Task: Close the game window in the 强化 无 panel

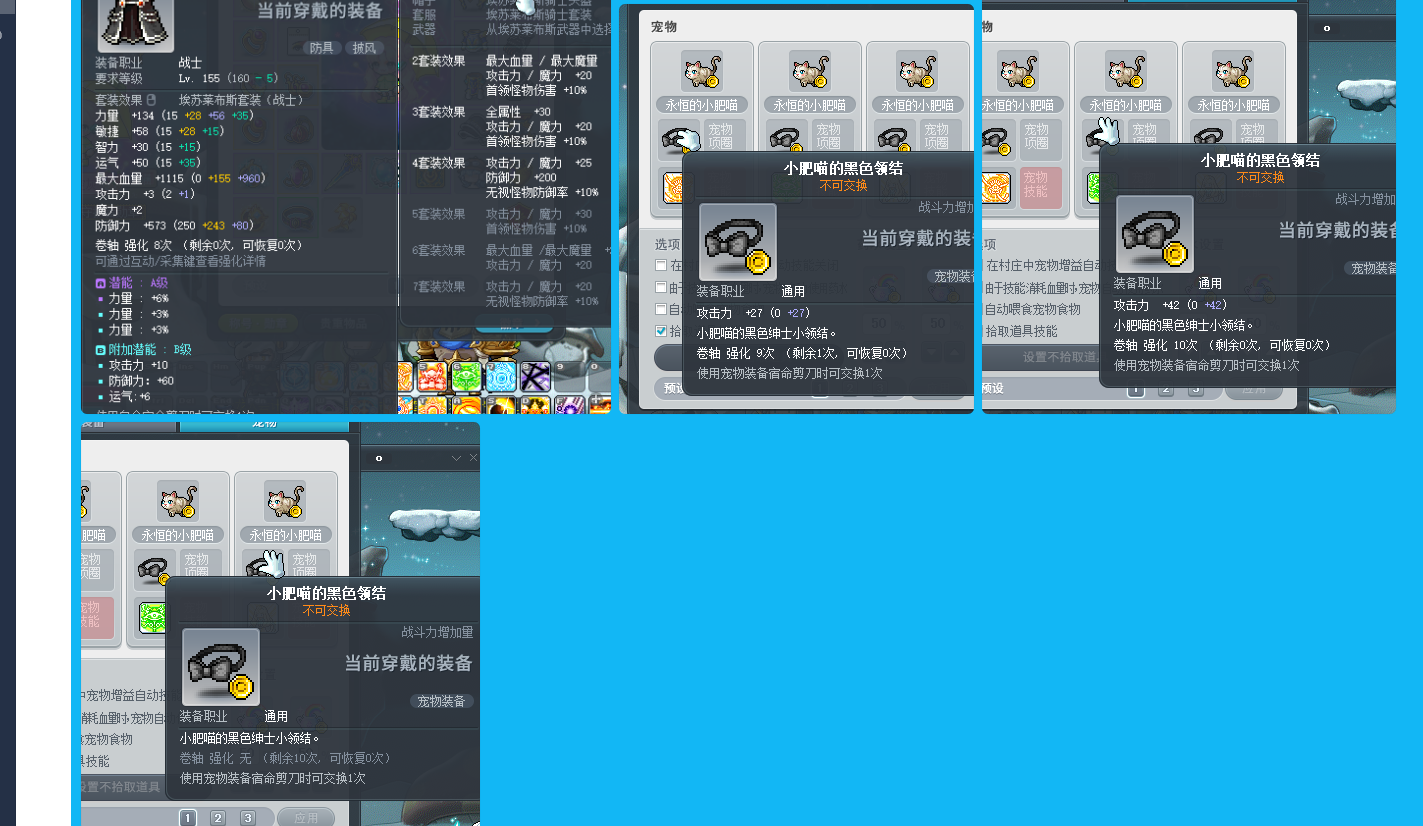Action: pyautogui.click(x=473, y=458)
